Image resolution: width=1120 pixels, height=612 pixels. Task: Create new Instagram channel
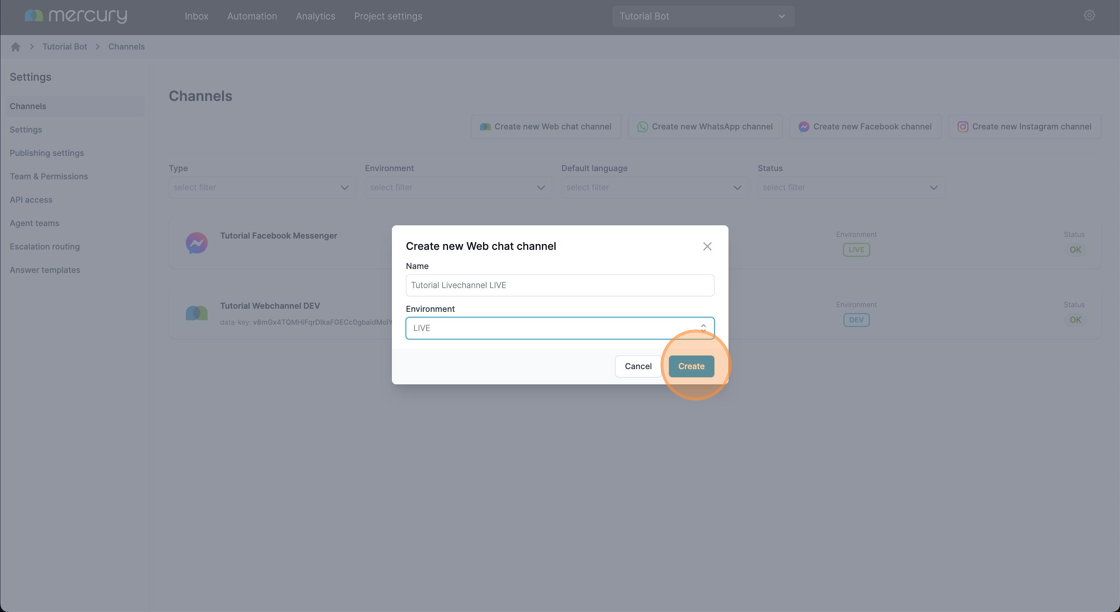coord(1024,126)
